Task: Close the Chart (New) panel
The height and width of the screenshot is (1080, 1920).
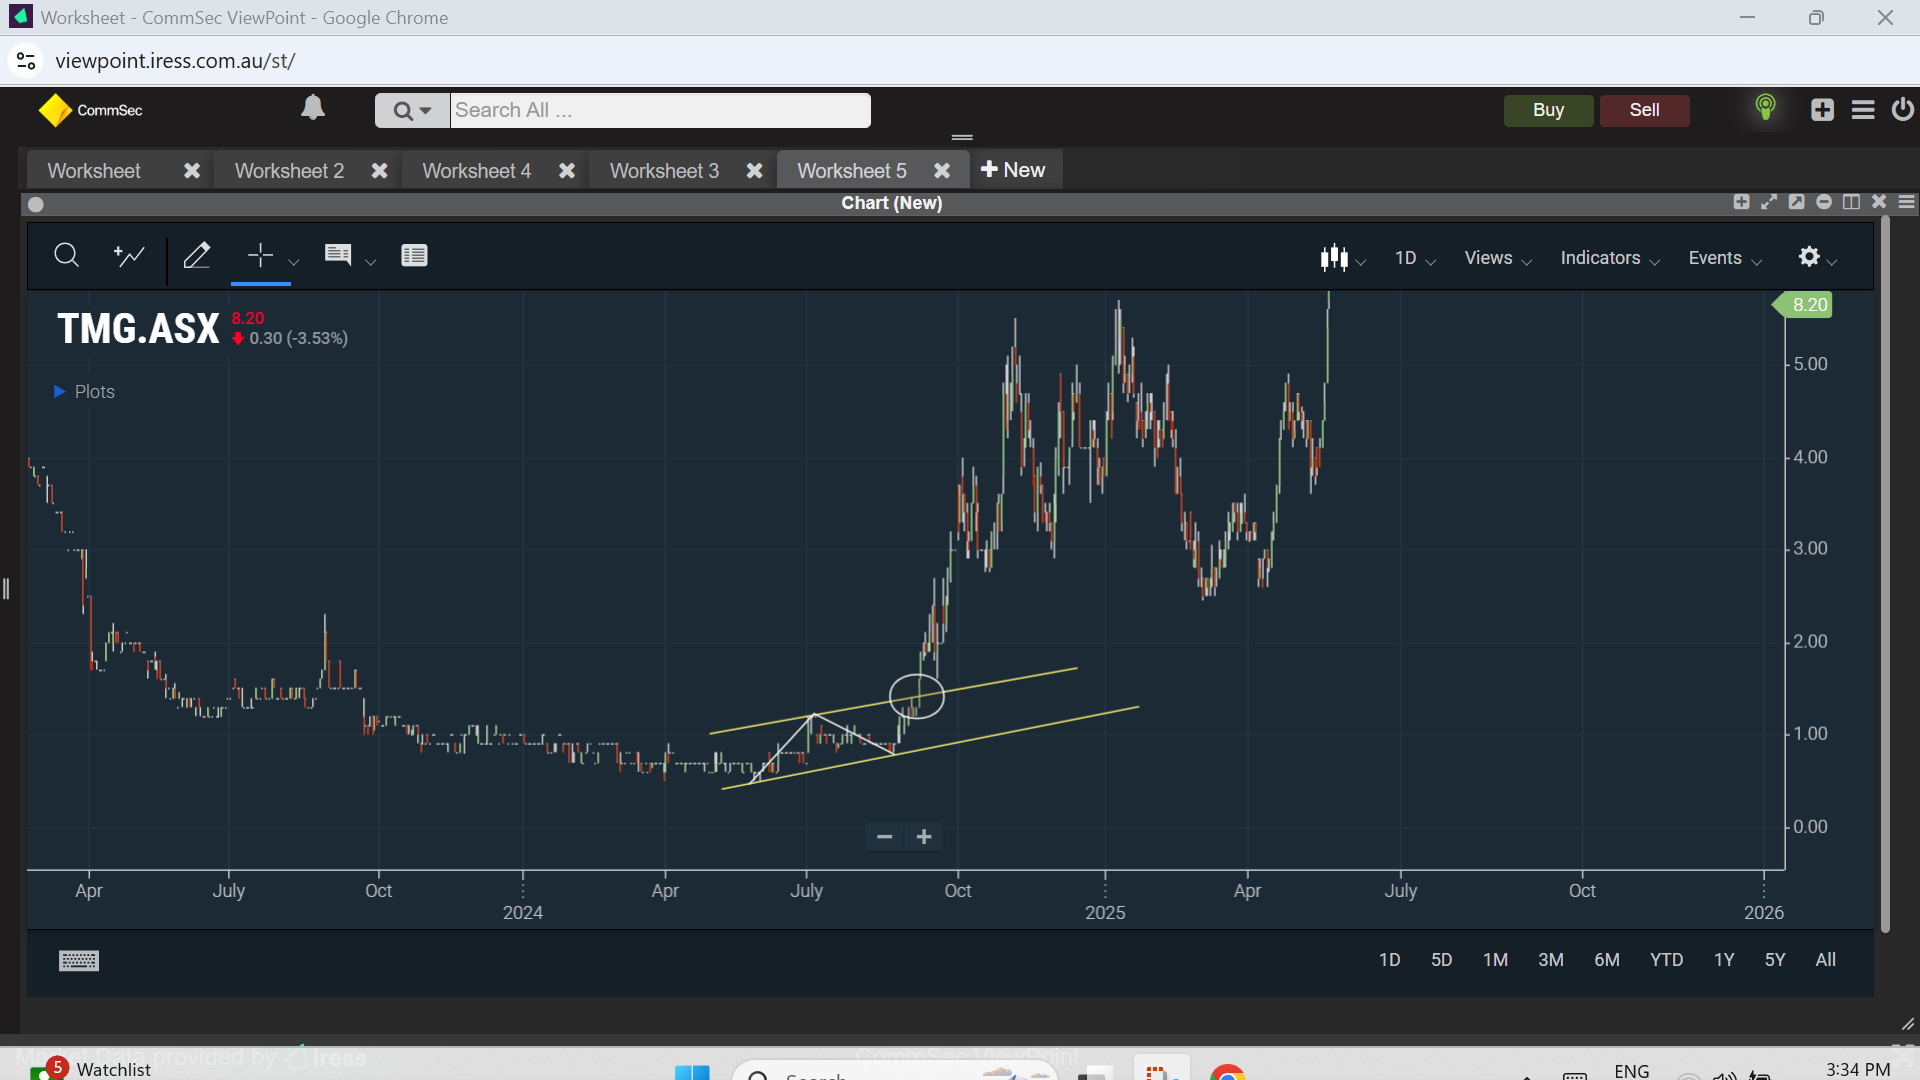Action: click(1879, 202)
